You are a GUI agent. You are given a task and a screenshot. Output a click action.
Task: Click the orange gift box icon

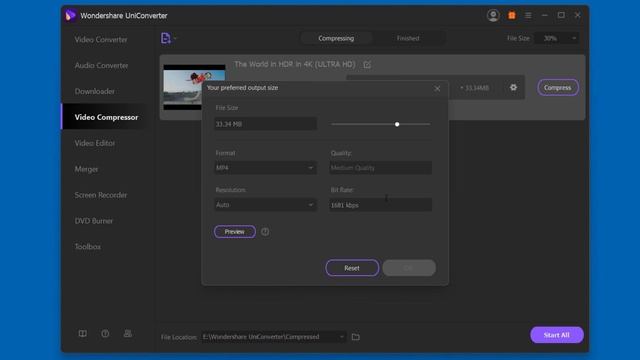[x=511, y=16]
